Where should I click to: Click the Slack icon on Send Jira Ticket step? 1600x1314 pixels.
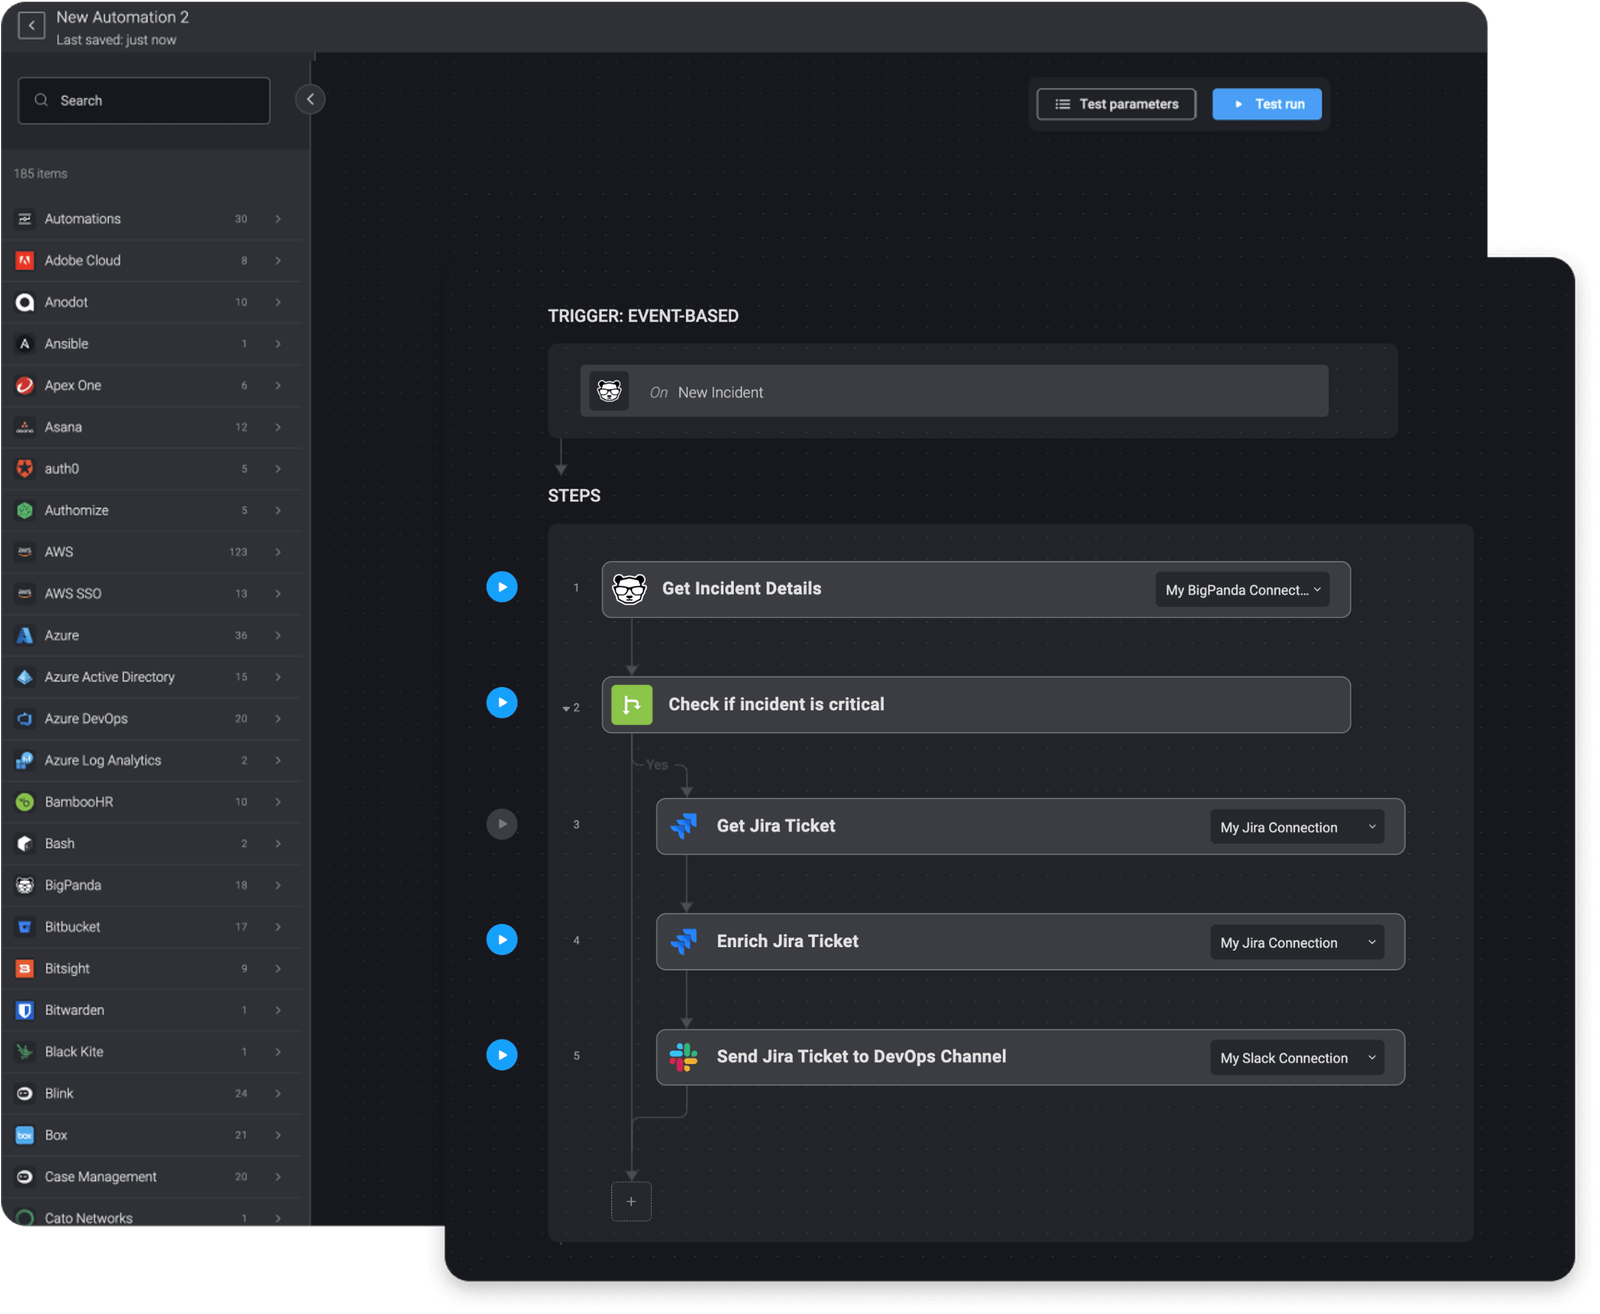tap(684, 1057)
